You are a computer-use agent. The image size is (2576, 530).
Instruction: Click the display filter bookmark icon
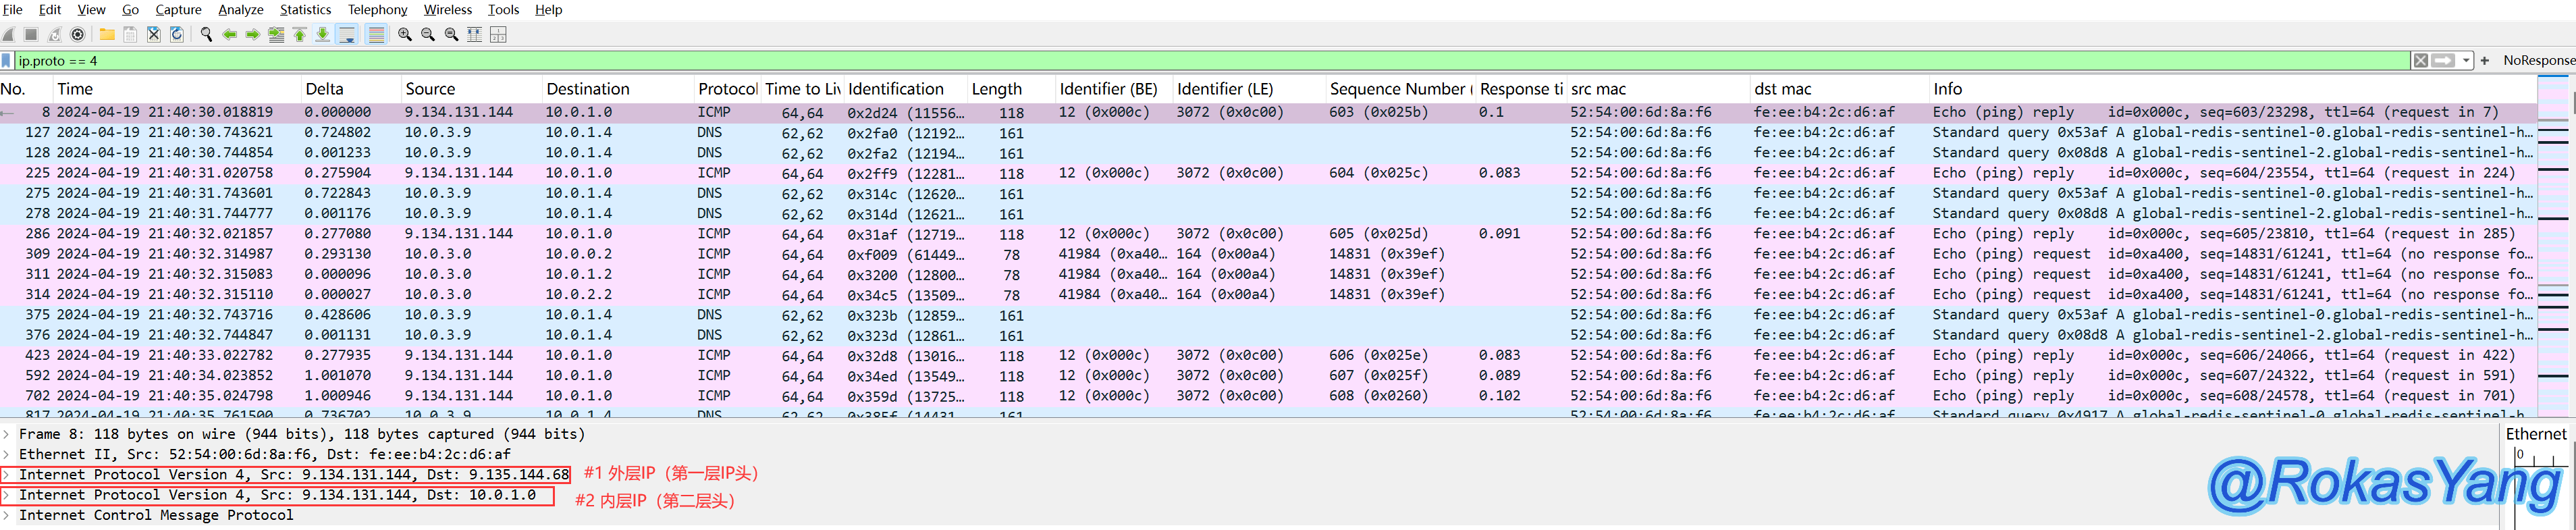pyautogui.click(x=7, y=61)
